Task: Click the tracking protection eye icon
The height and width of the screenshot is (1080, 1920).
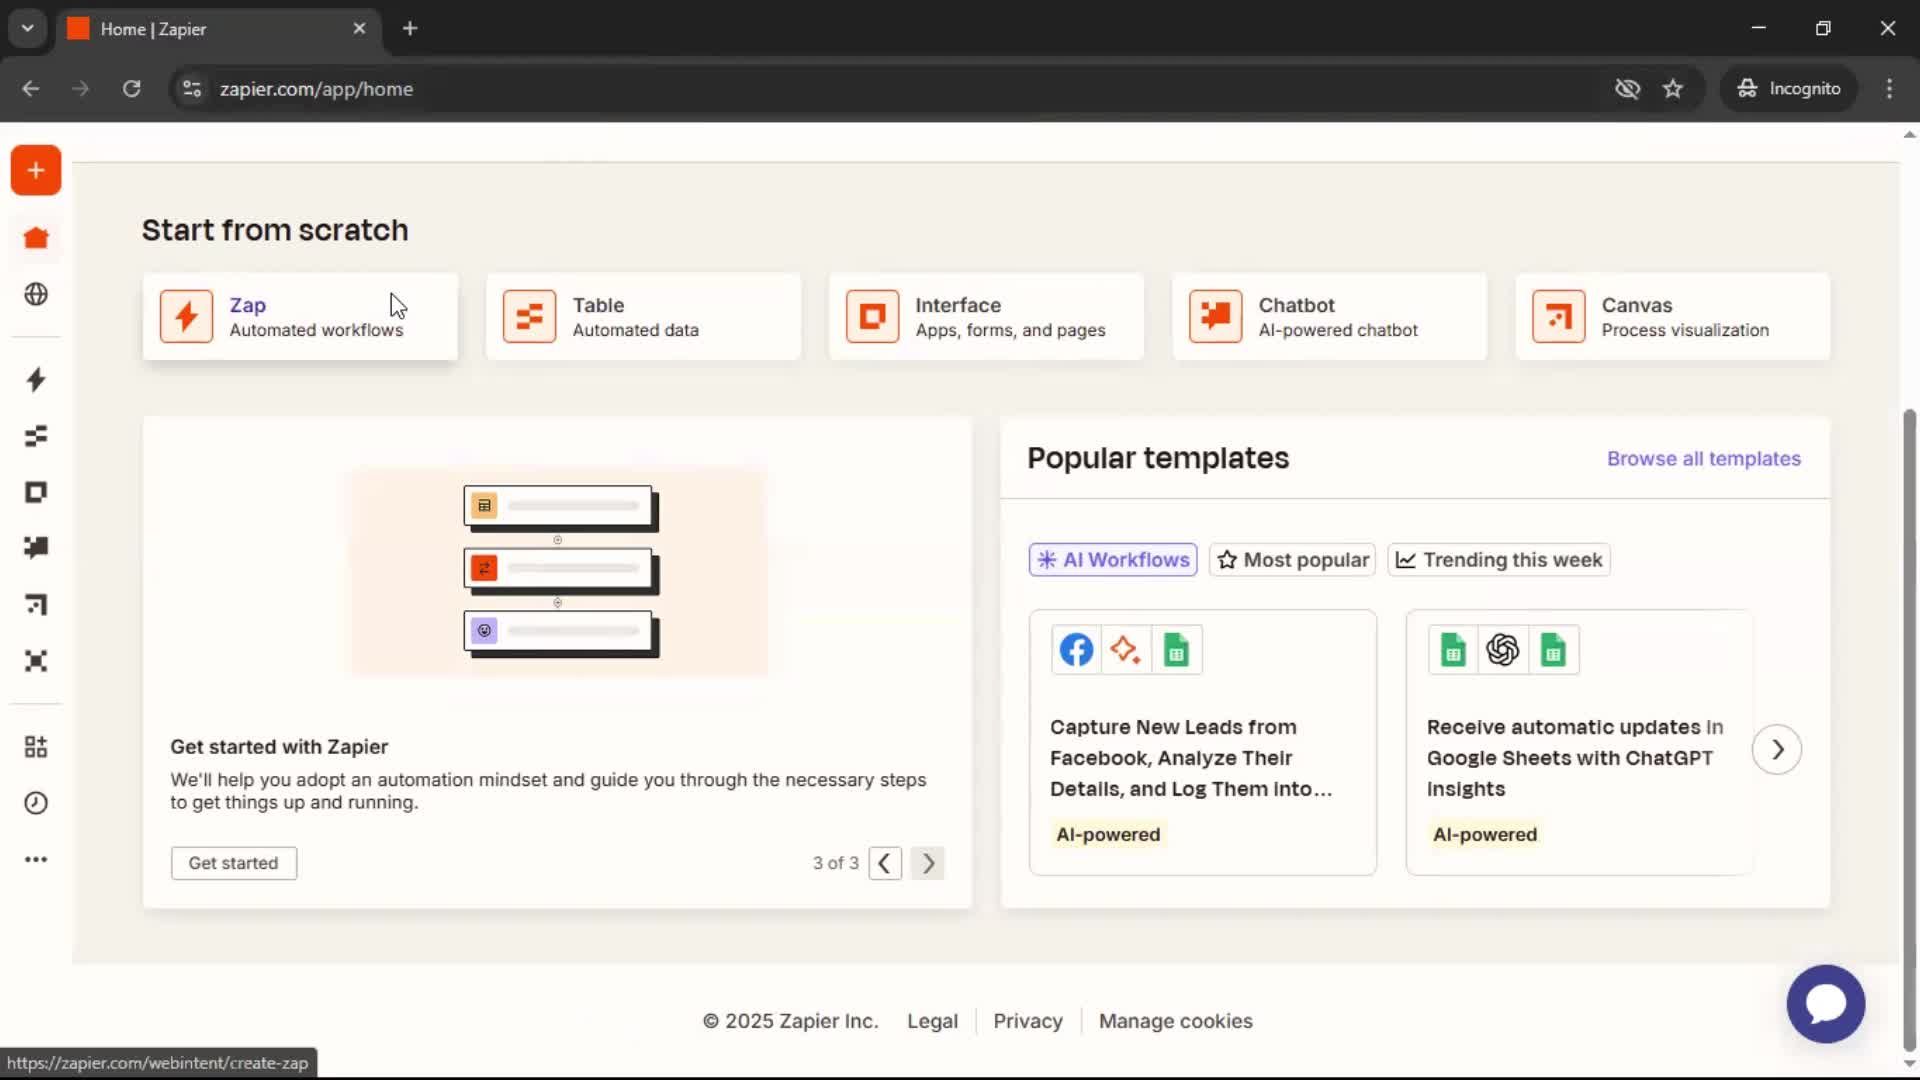Action: [x=1627, y=89]
